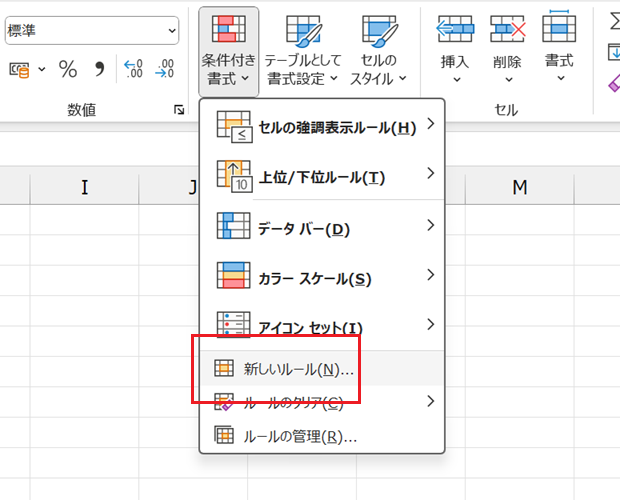Select the column M header

pos(519,187)
